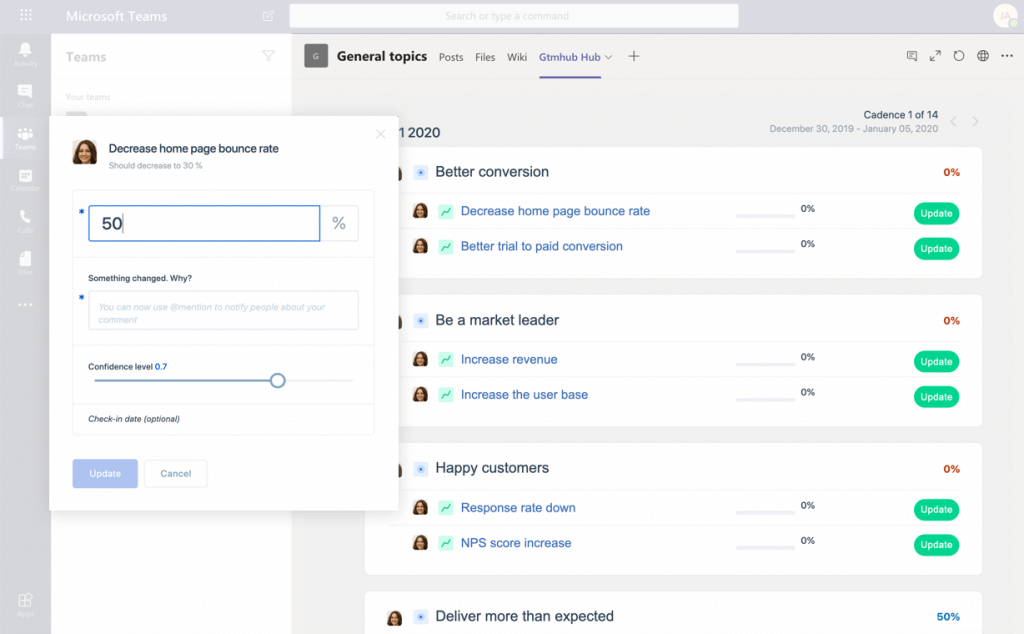
Task: Click objective icon beside Happy customers
Action: pyautogui.click(x=421, y=469)
